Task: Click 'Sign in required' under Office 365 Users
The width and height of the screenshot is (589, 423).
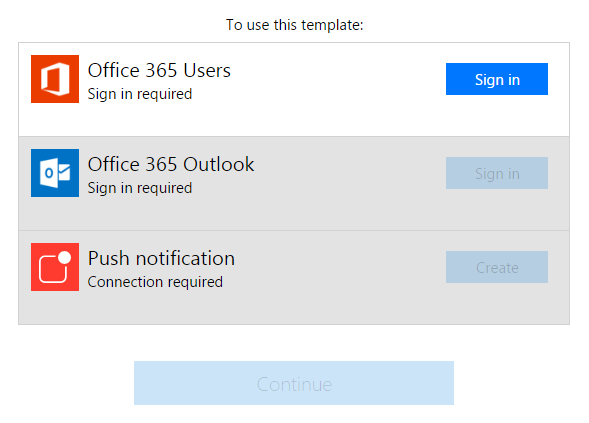Action: (140, 94)
